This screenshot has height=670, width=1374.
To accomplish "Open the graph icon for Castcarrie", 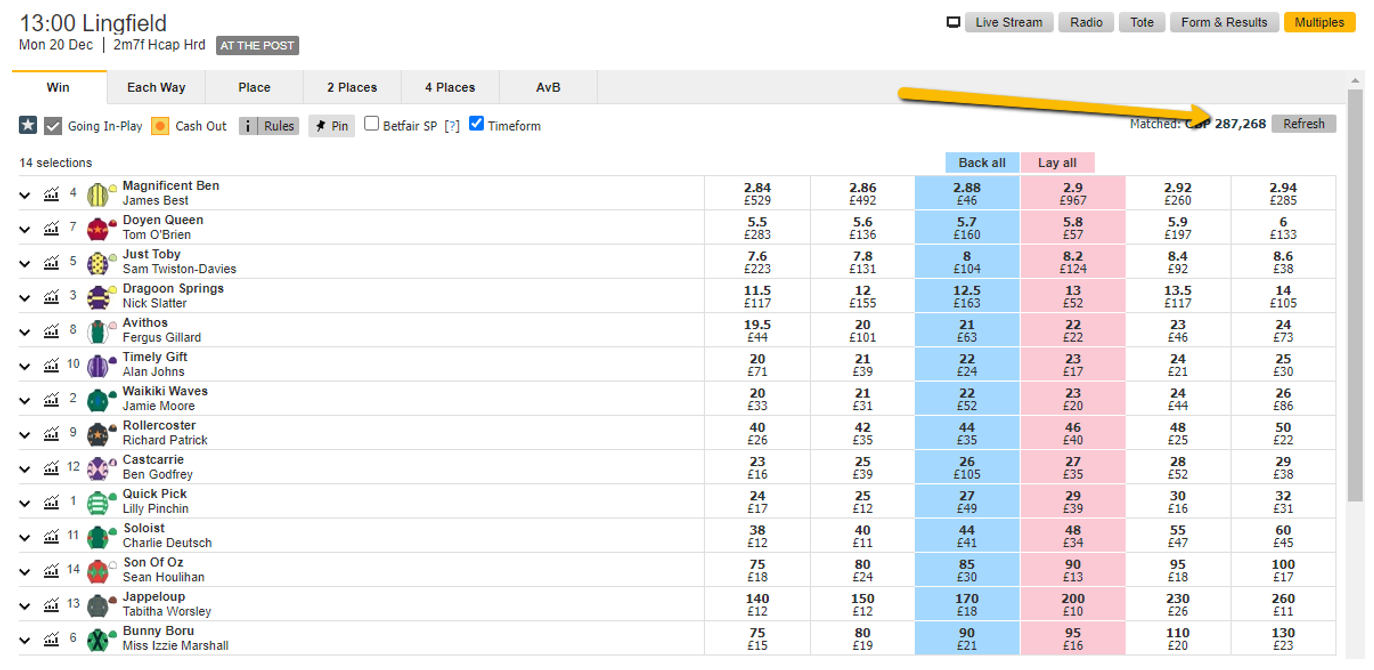I will 51,467.
